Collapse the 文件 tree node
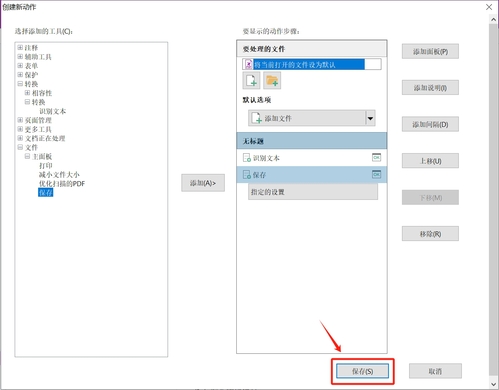The image size is (499, 390). [20, 147]
